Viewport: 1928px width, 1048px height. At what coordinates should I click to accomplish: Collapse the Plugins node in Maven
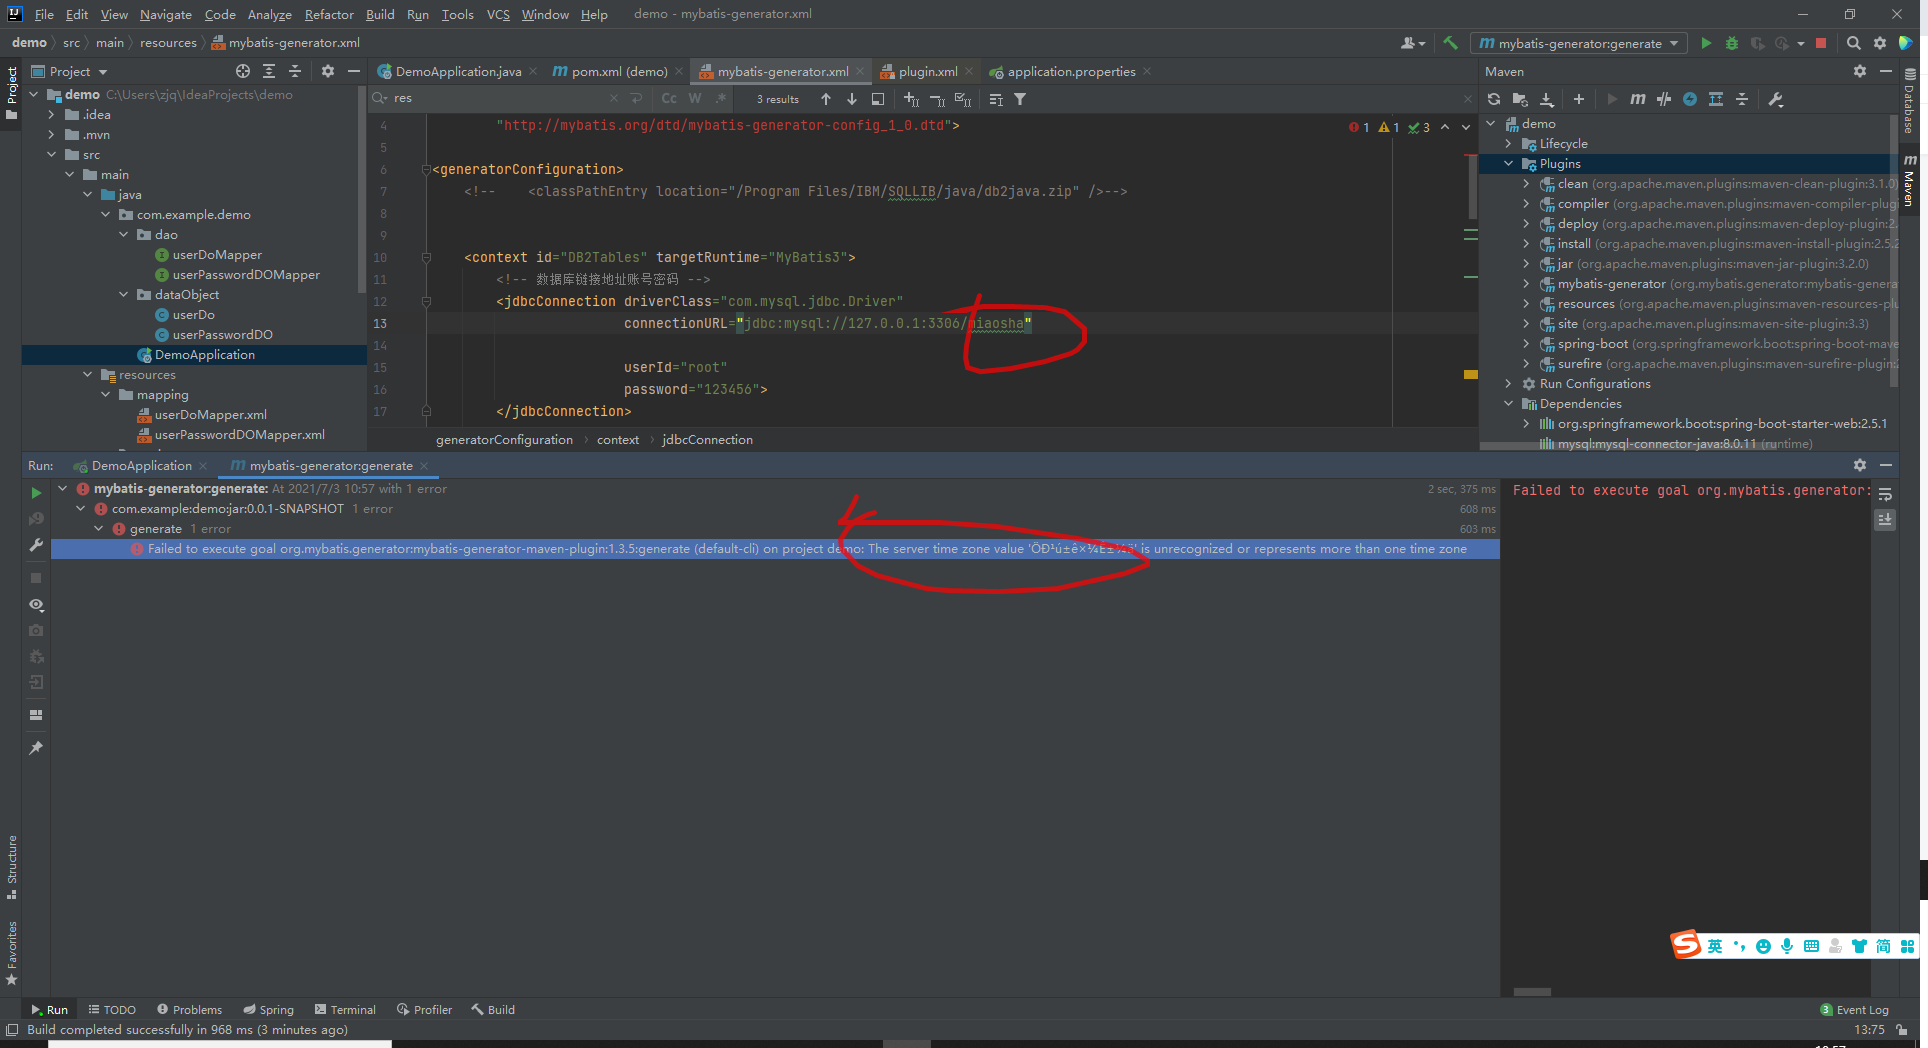(x=1508, y=164)
